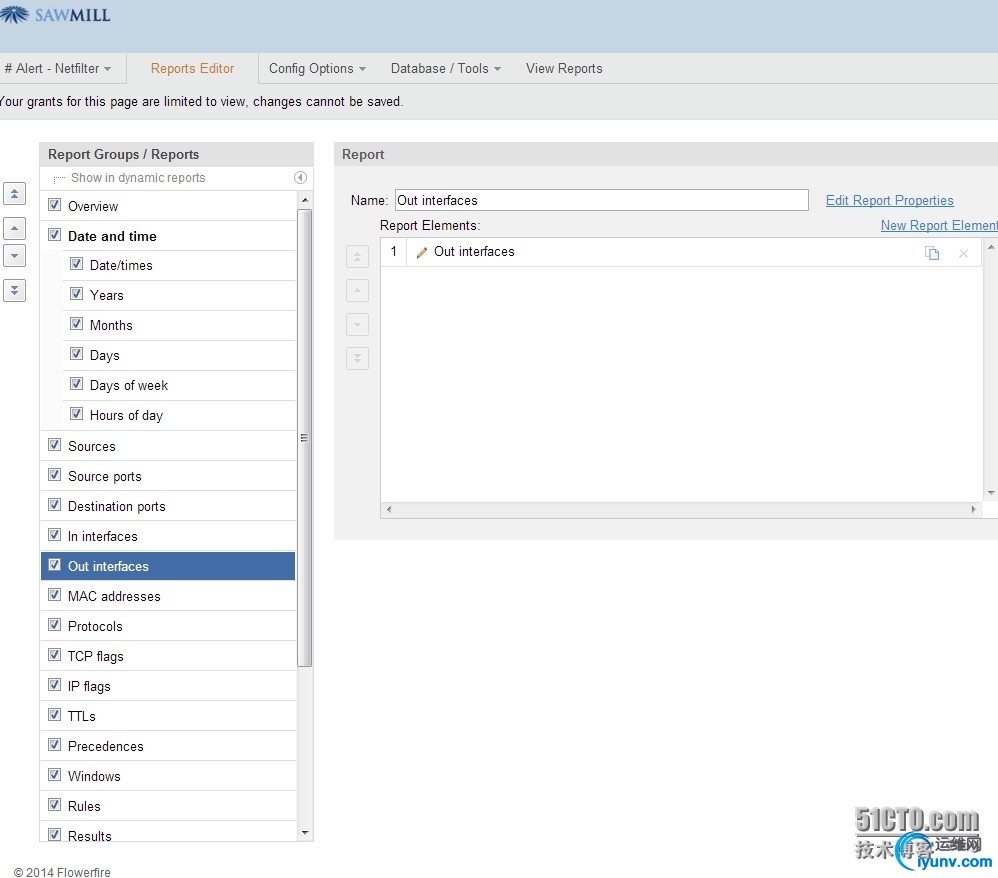Screen dimensions: 998x878
Task: Select the Days report
Action: 179,355
